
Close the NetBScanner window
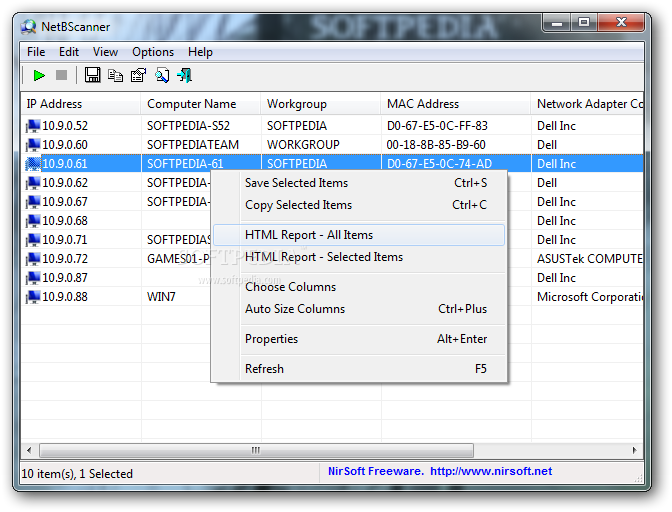(x=621, y=23)
